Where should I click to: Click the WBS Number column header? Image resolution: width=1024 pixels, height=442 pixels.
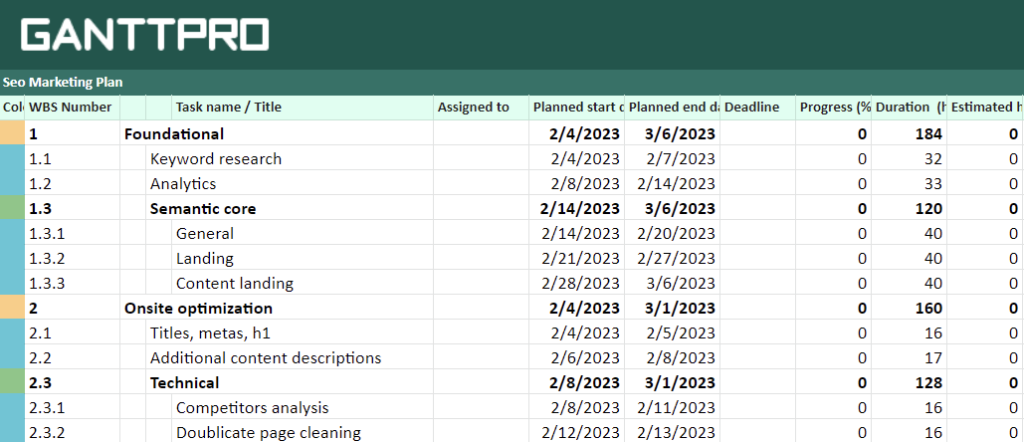[x=72, y=108]
